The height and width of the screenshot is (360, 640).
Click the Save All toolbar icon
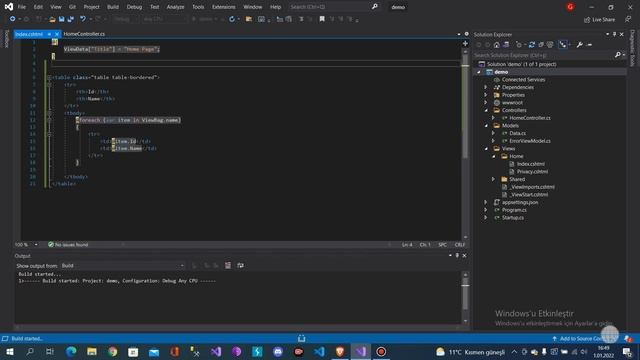point(71,19)
